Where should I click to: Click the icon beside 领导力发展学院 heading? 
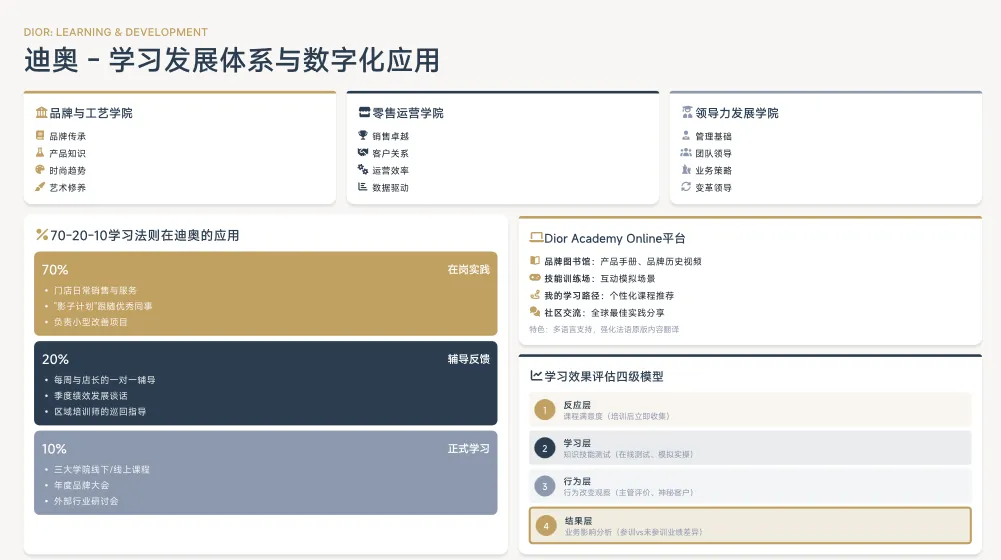coord(687,112)
